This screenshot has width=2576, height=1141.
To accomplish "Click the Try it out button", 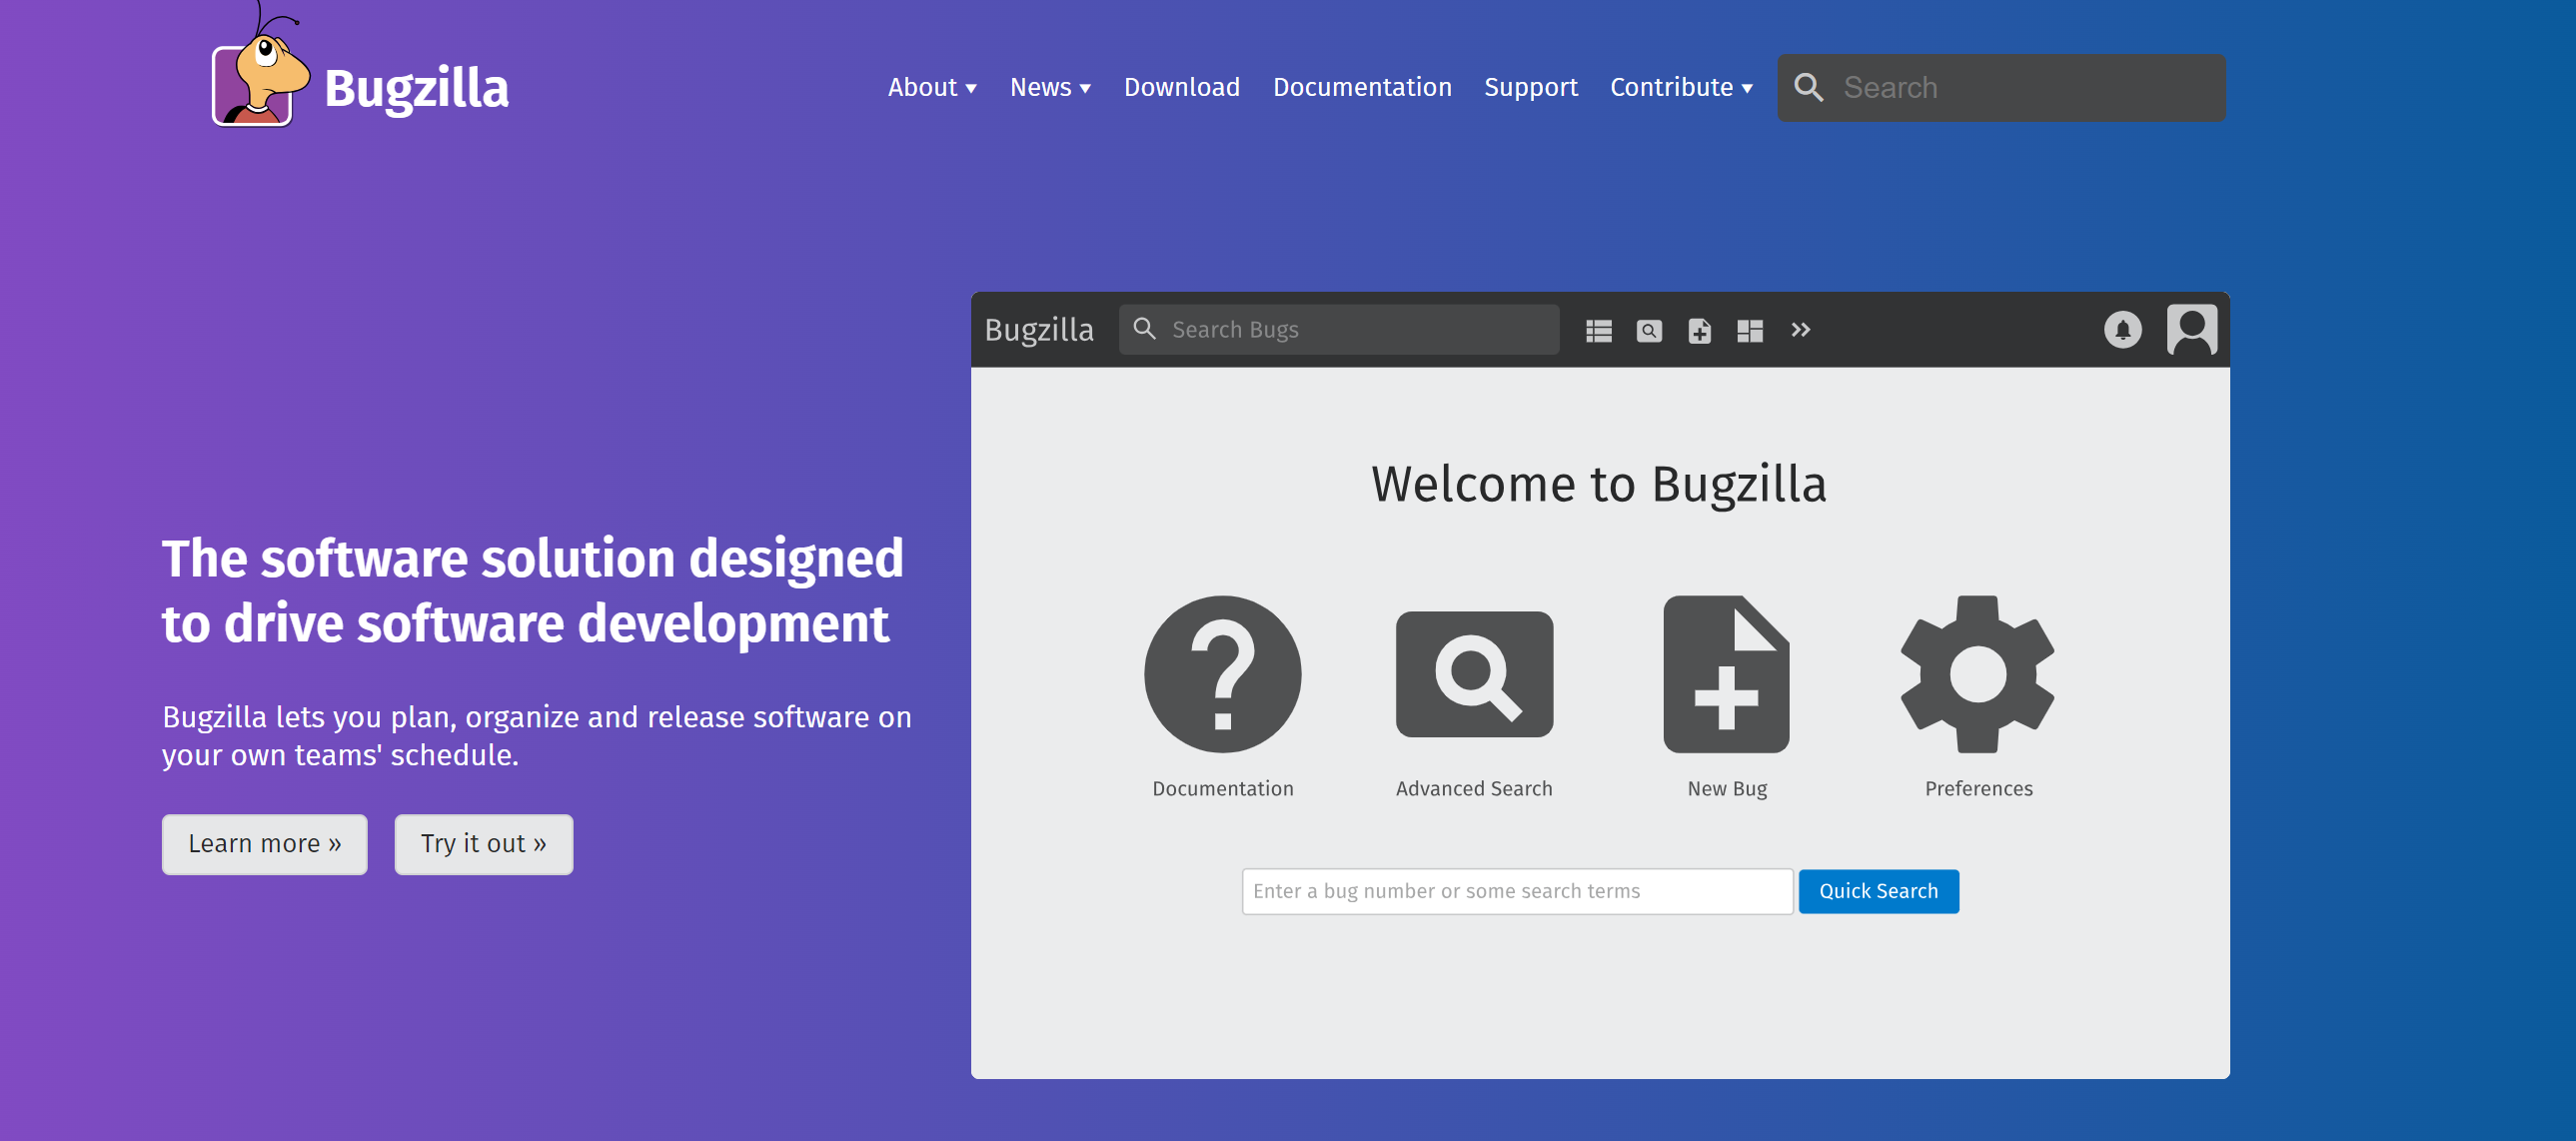I will pos(483,844).
